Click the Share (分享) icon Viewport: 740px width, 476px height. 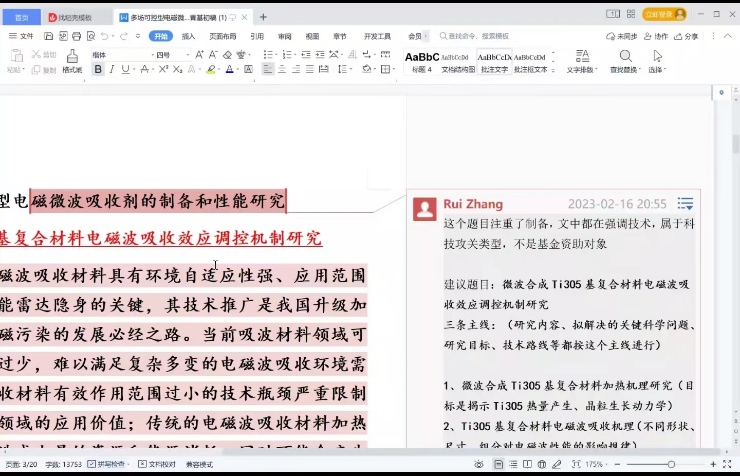[x=685, y=36]
